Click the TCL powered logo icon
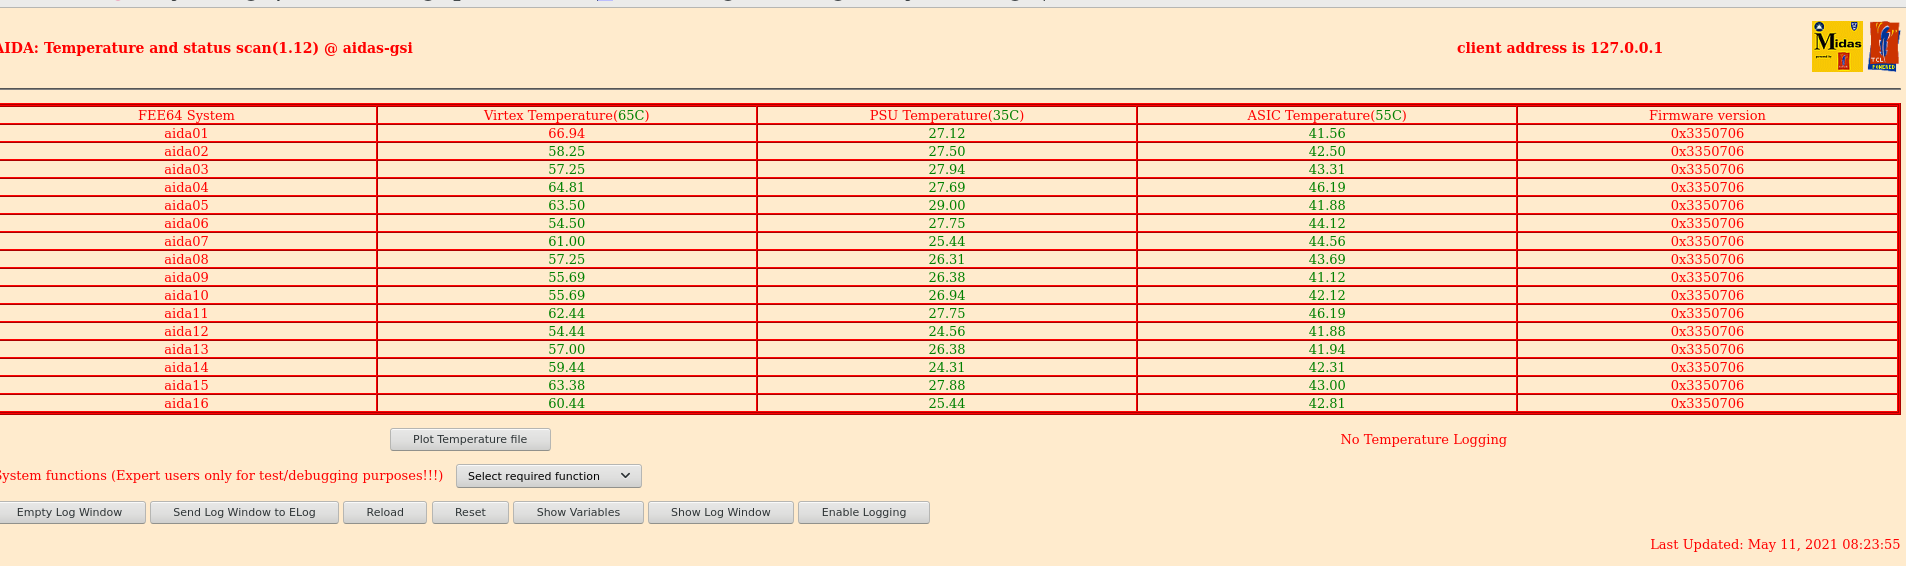Image resolution: width=1906 pixels, height=566 pixels. [1884, 47]
